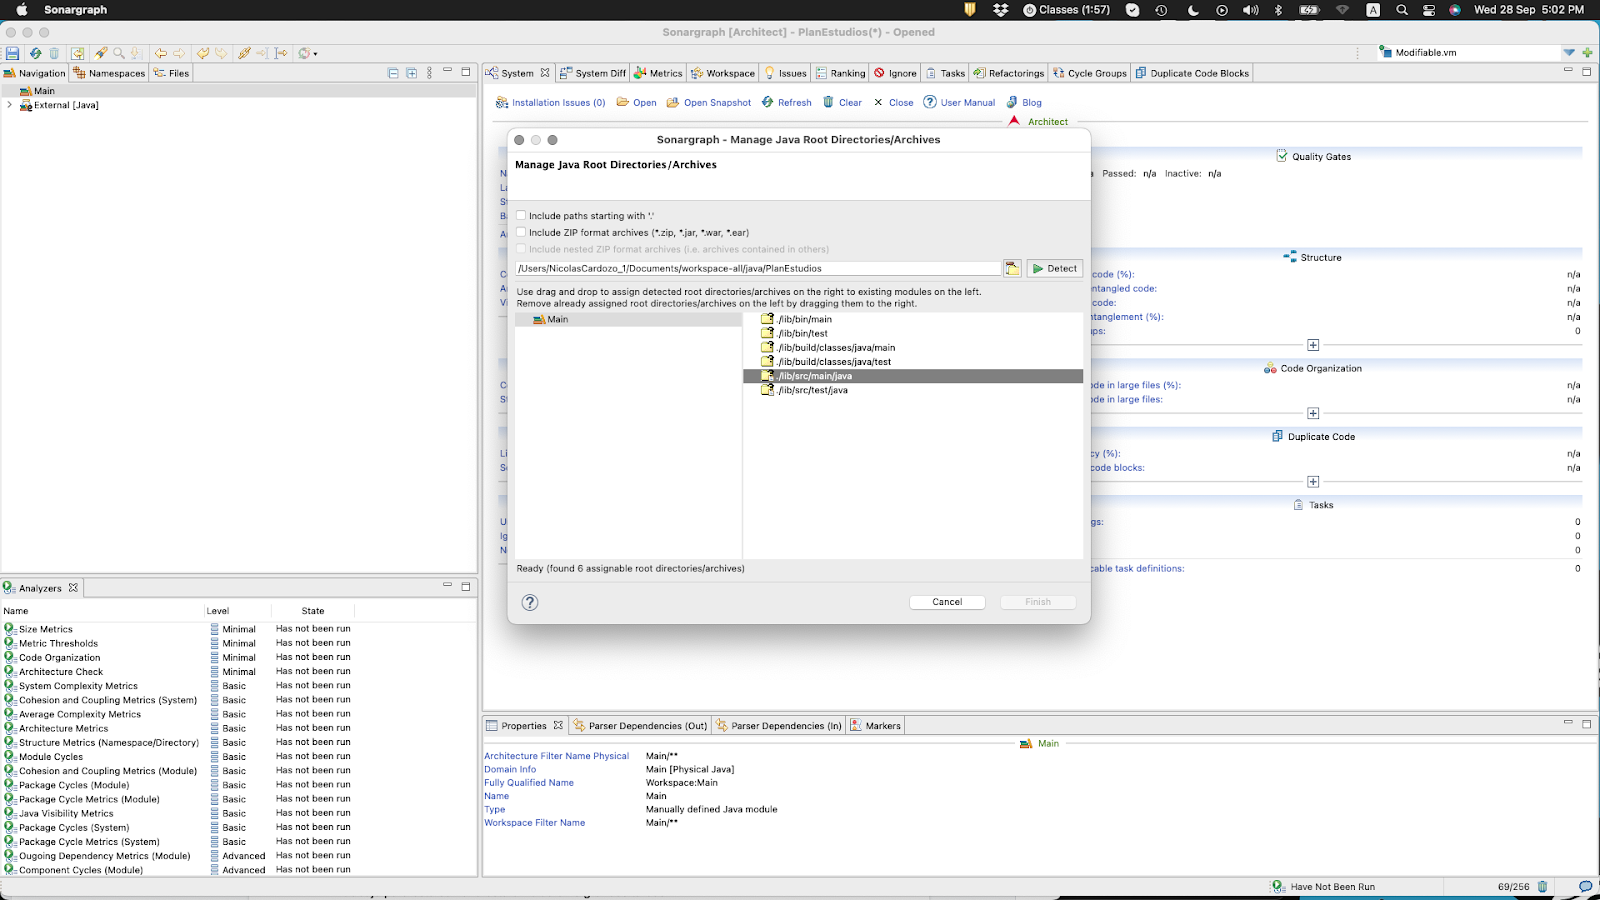
Task: Enable 'Include paths starting with .' checkbox
Action: click(520, 215)
